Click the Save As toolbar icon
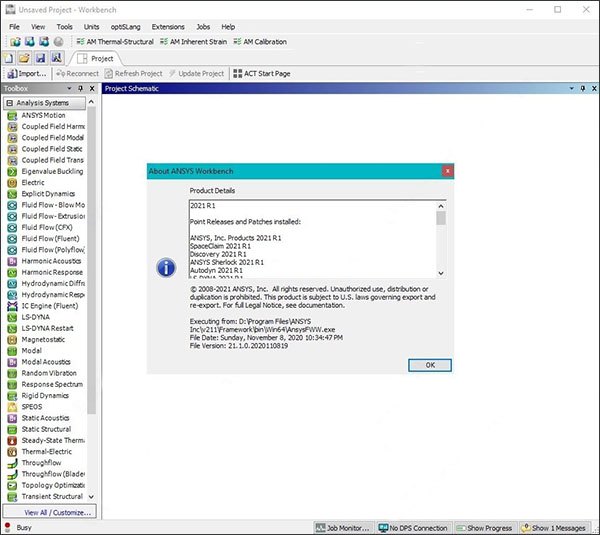This screenshot has width=600, height=535. tap(57, 58)
